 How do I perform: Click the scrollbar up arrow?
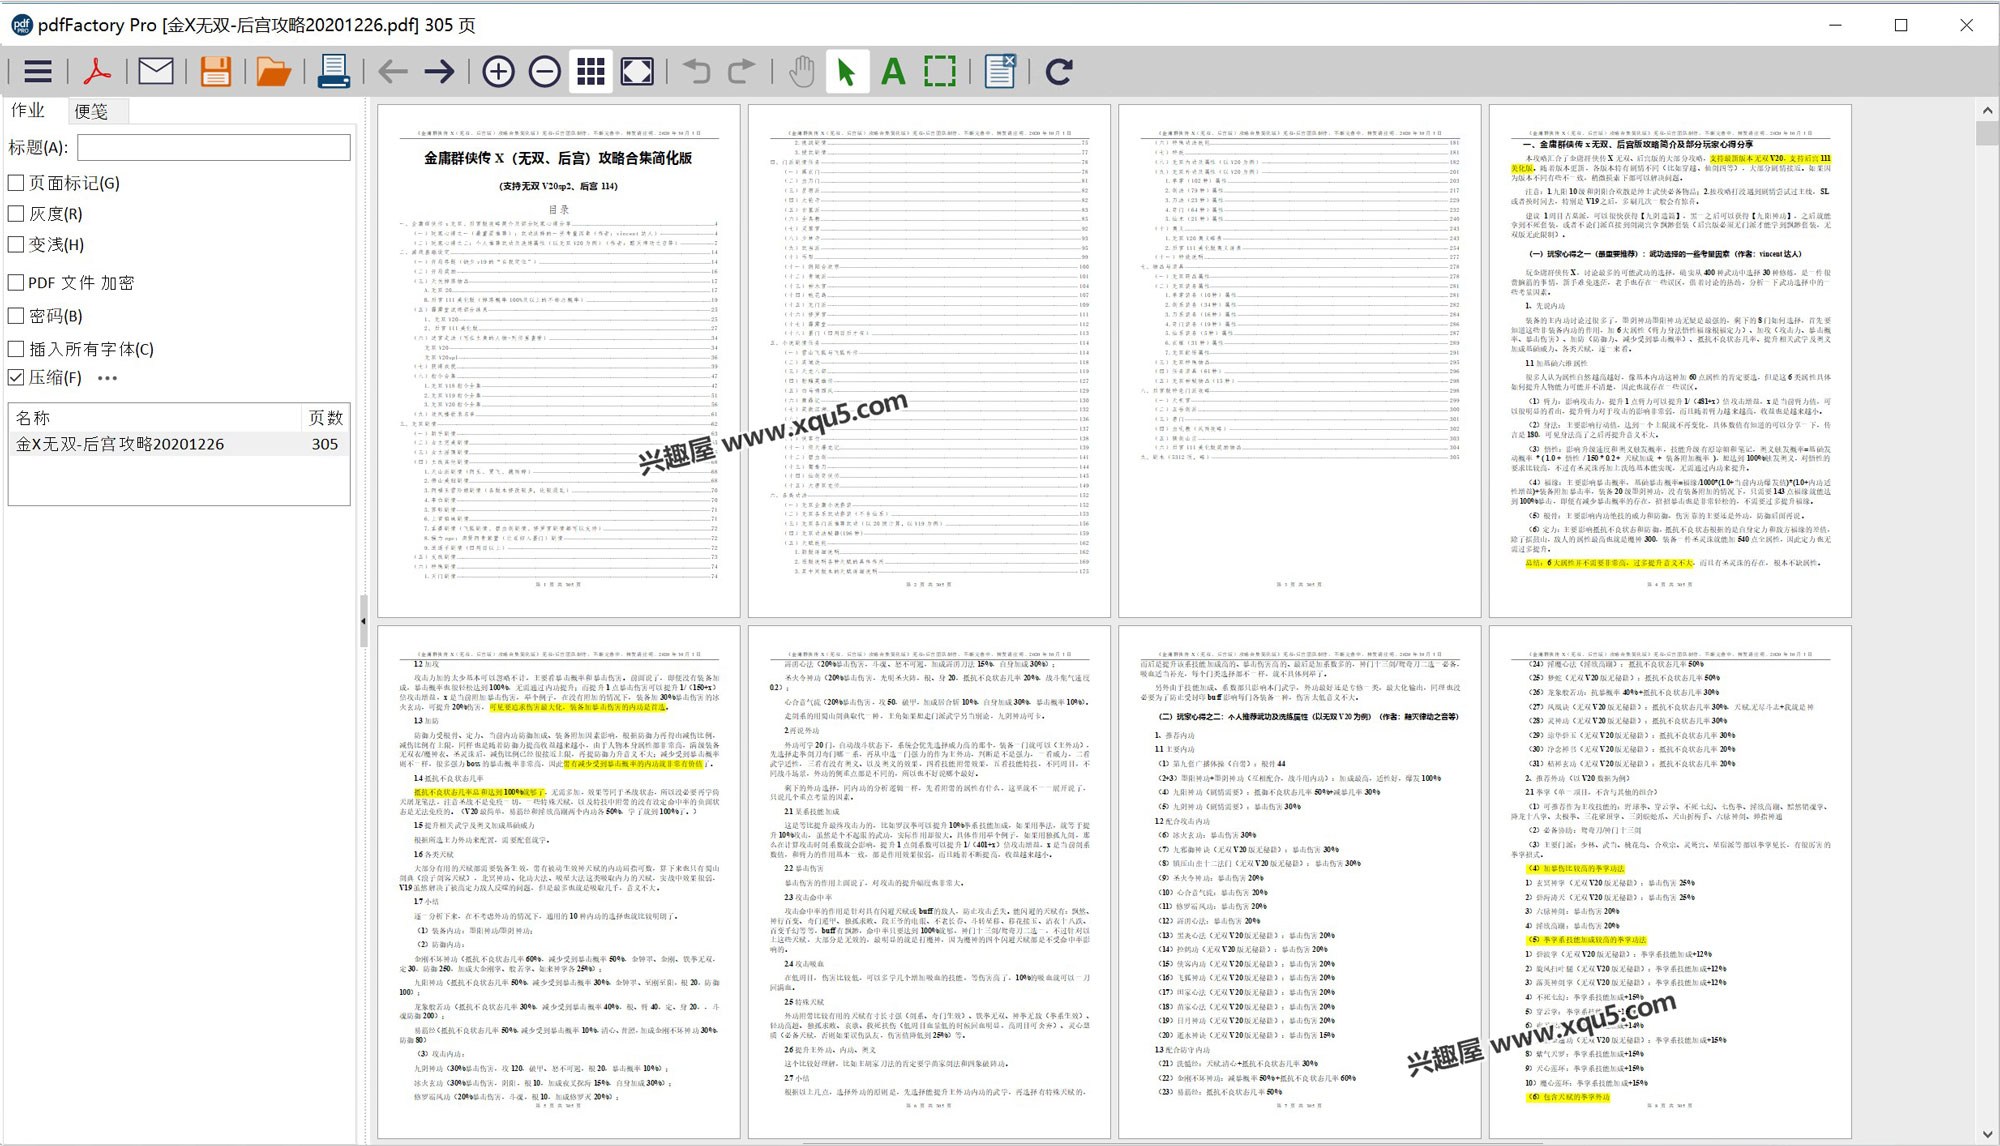pos(1987,111)
